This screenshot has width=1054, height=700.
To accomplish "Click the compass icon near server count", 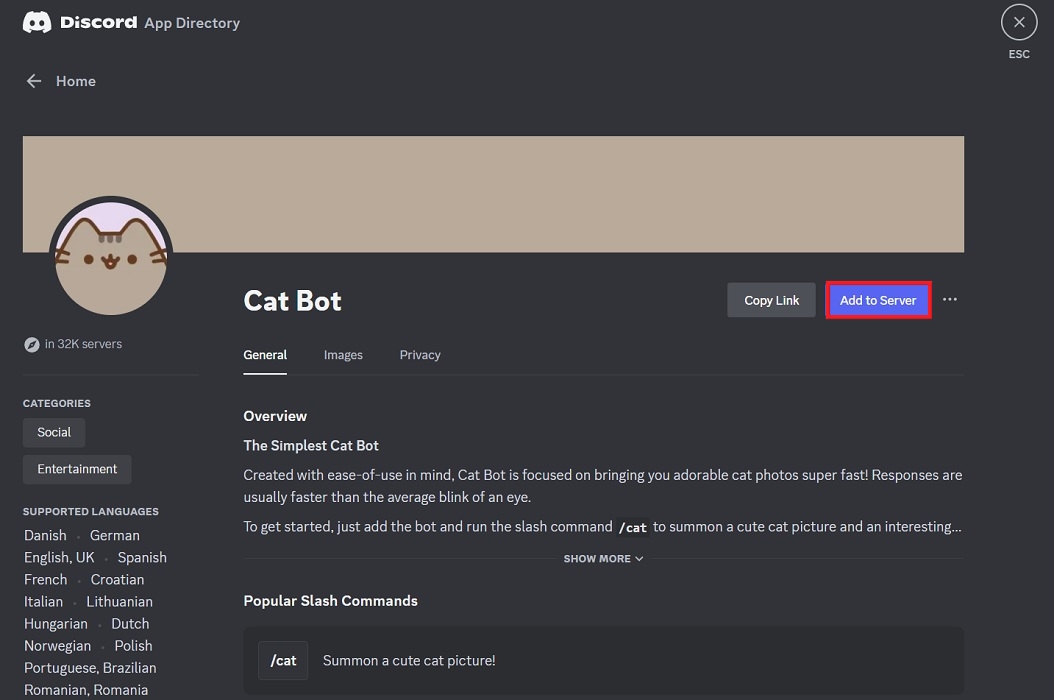I will [x=31, y=344].
